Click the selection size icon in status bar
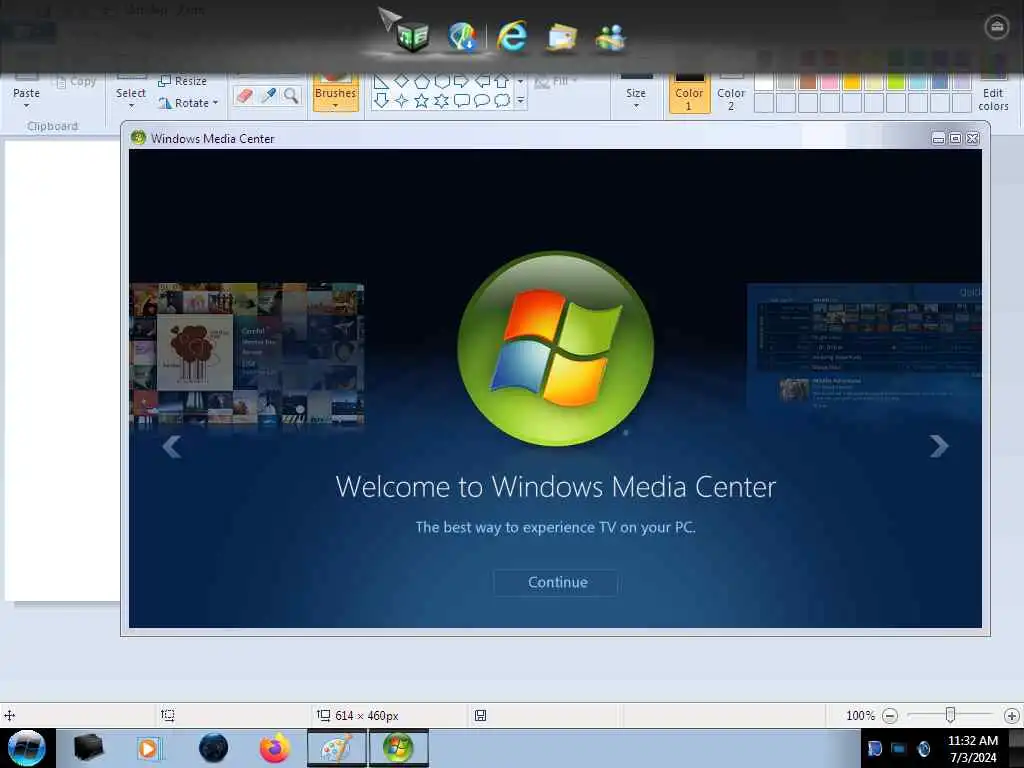The width and height of the screenshot is (1024, 768). [x=167, y=715]
